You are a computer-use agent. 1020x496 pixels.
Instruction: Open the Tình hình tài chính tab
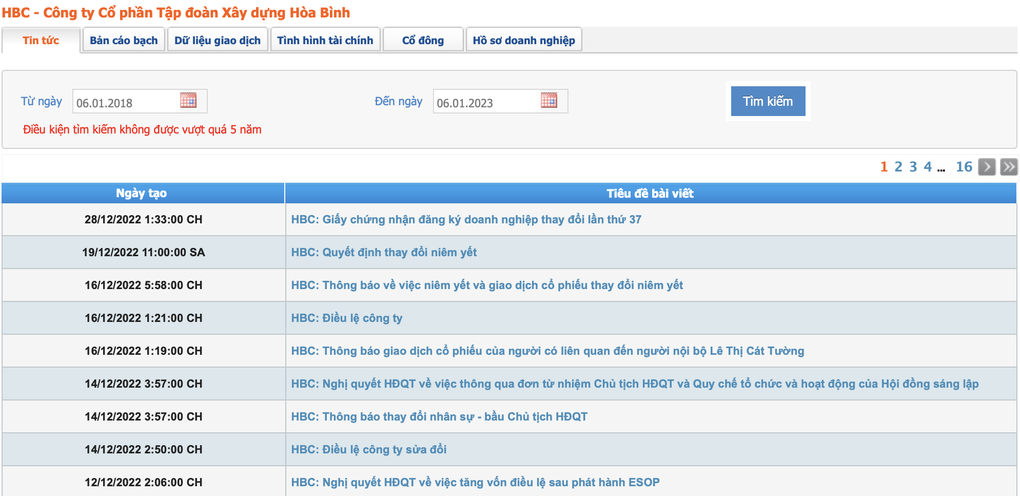325,40
